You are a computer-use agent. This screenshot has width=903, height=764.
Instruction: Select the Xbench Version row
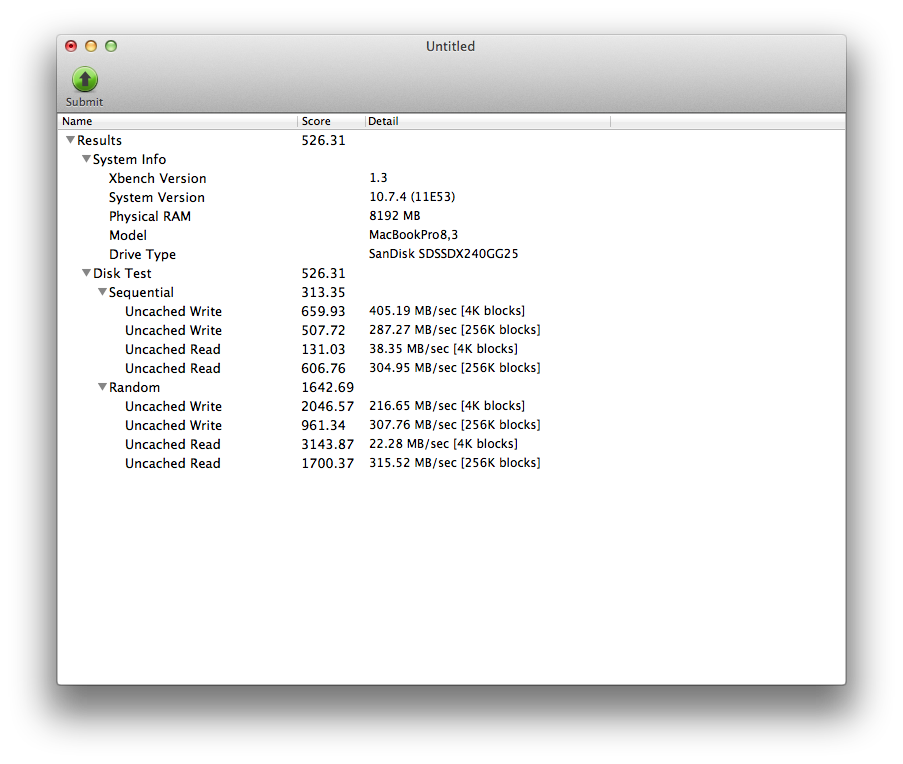(x=452, y=178)
